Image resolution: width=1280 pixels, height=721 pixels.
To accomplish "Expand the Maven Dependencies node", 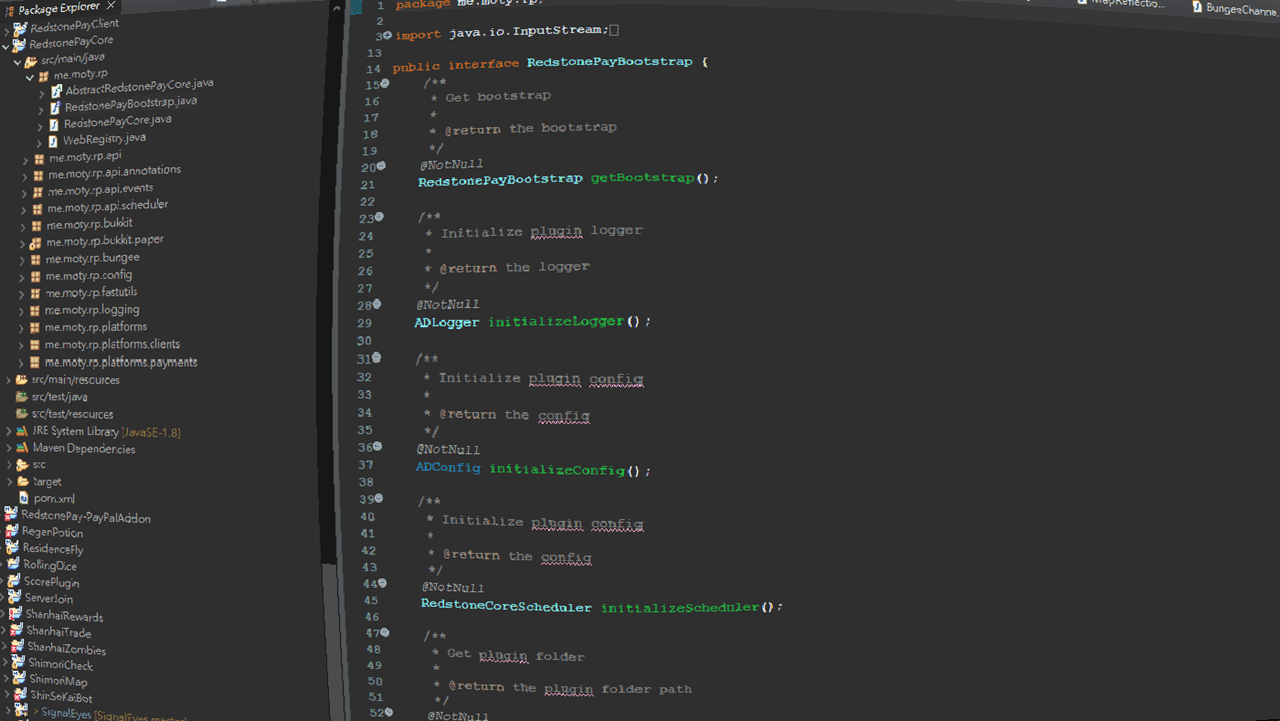I will coord(9,448).
